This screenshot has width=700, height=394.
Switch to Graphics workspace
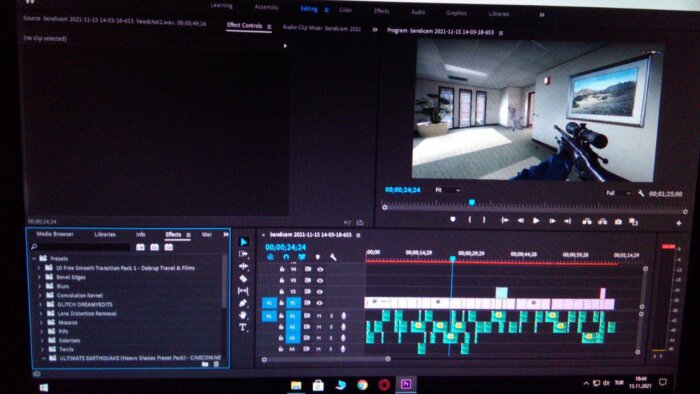coord(456,12)
